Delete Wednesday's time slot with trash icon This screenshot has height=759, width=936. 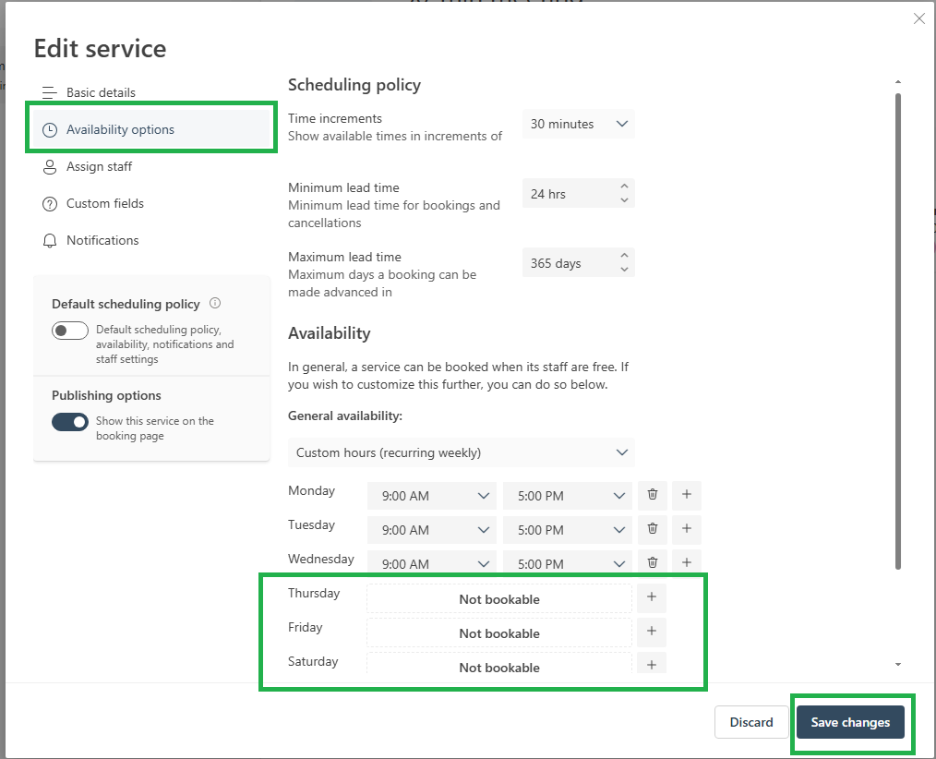pyautogui.click(x=652, y=562)
